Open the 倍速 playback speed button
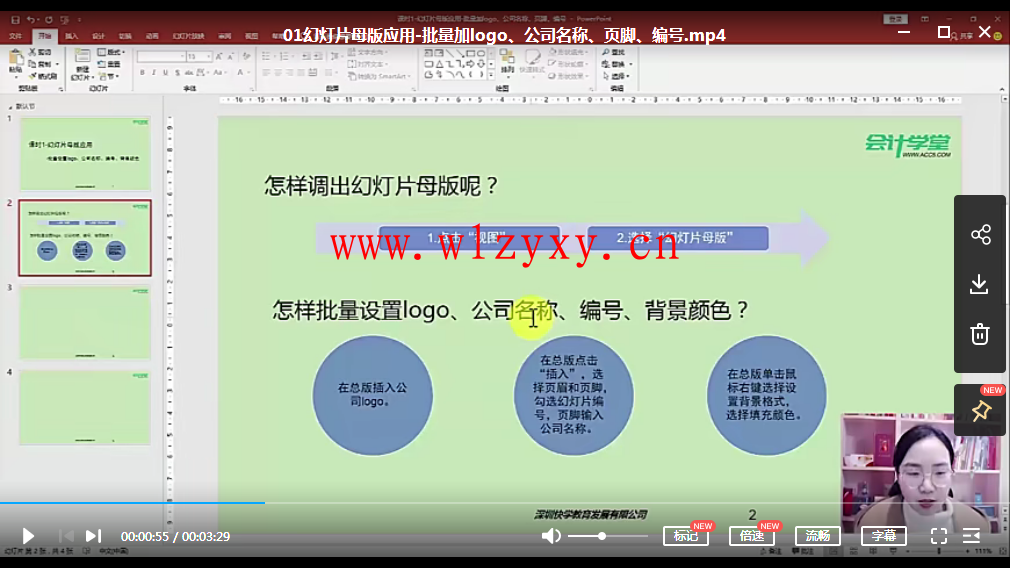The height and width of the screenshot is (568, 1010). point(752,536)
